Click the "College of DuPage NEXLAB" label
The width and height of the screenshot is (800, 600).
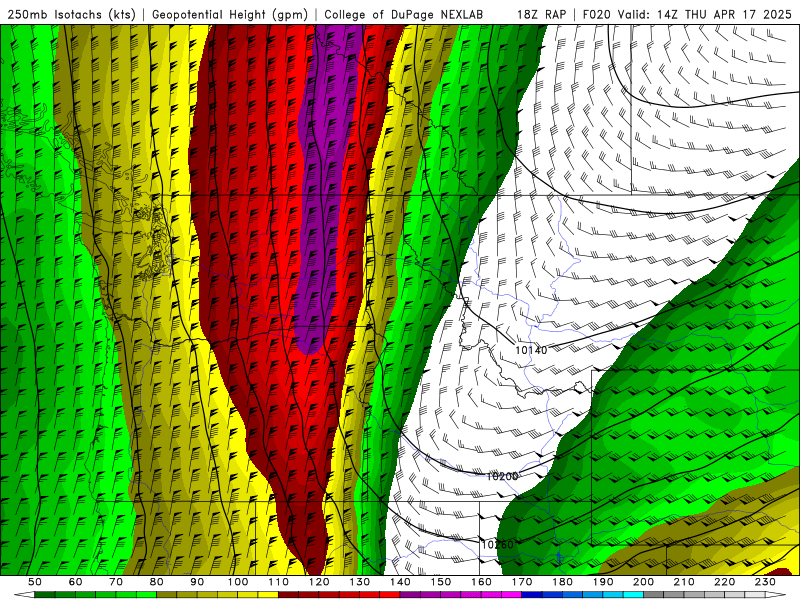coord(404,14)
